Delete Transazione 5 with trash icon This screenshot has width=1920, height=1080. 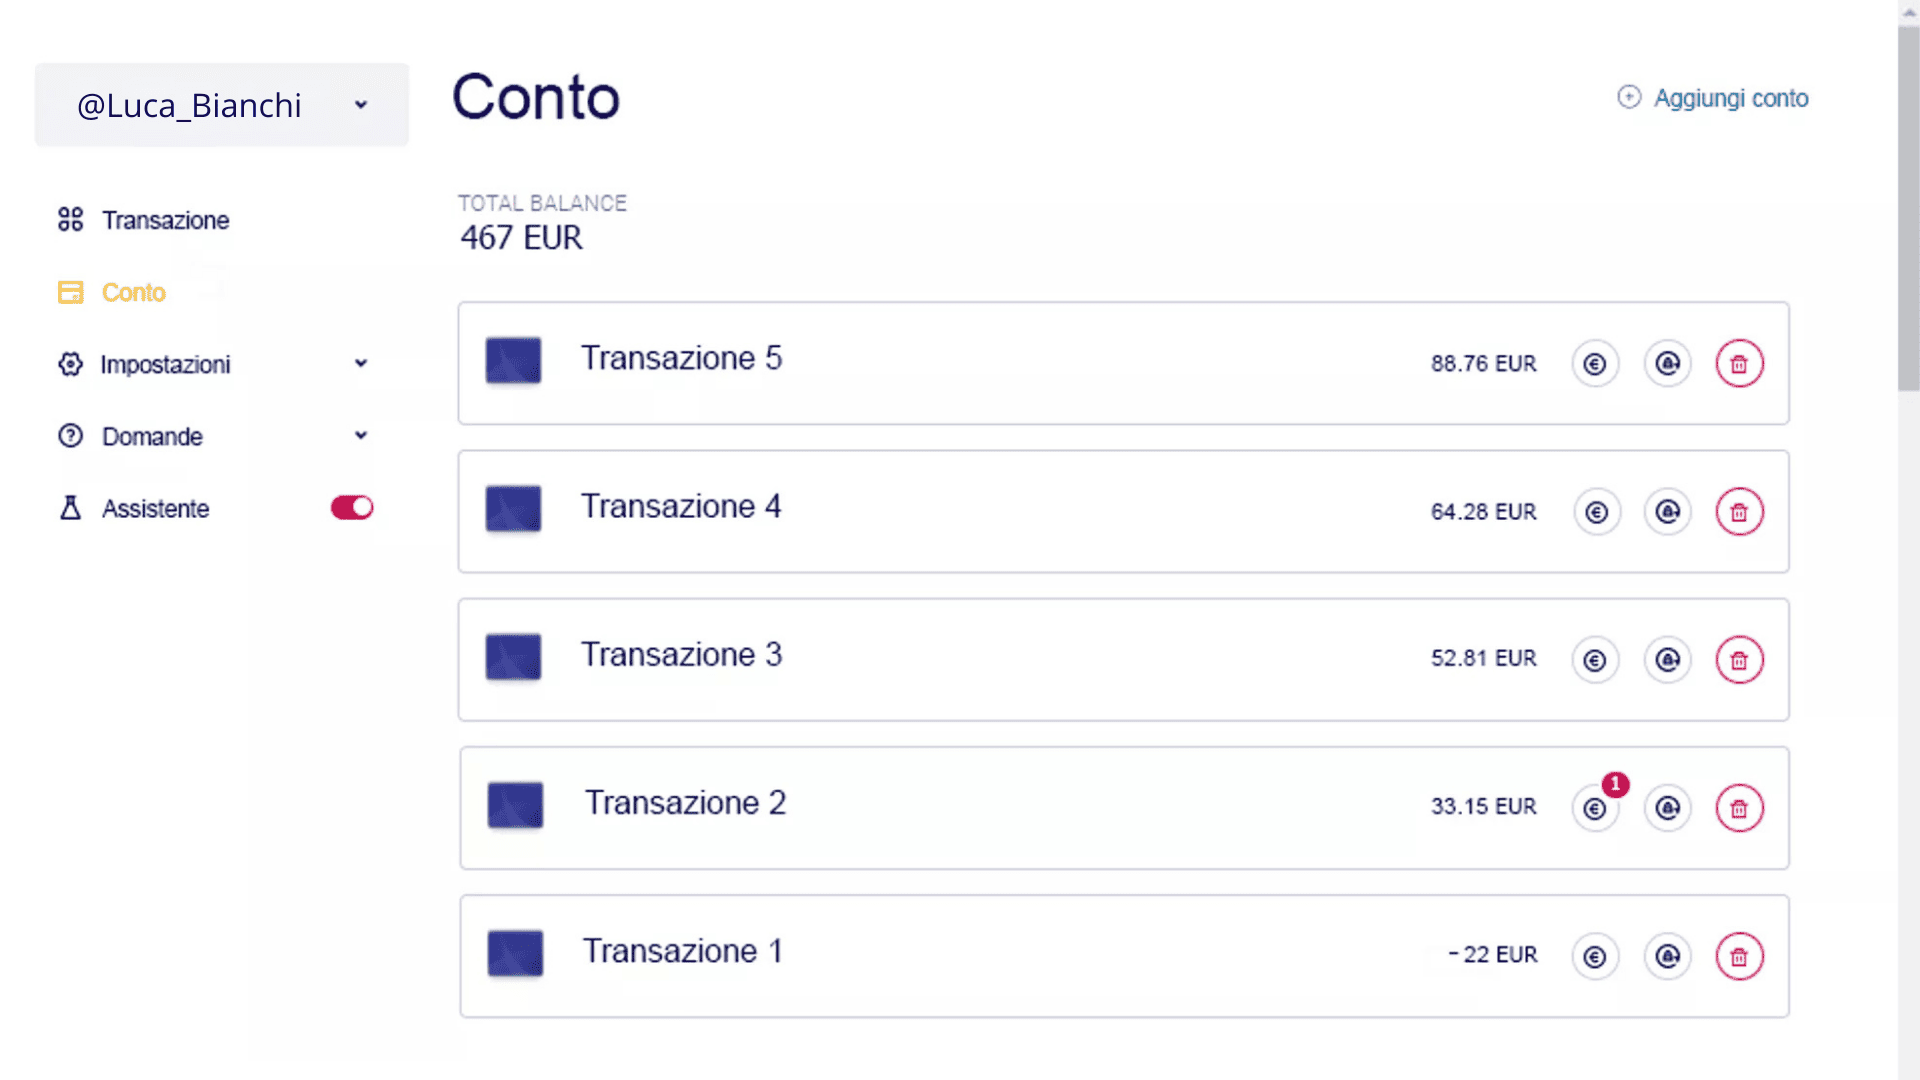[1739, 364]
